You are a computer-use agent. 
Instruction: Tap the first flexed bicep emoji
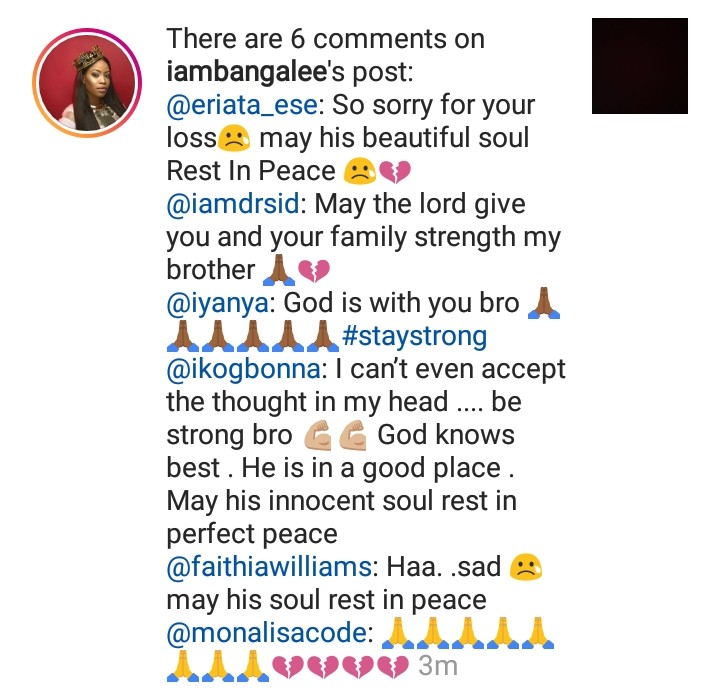pos(318,435)
